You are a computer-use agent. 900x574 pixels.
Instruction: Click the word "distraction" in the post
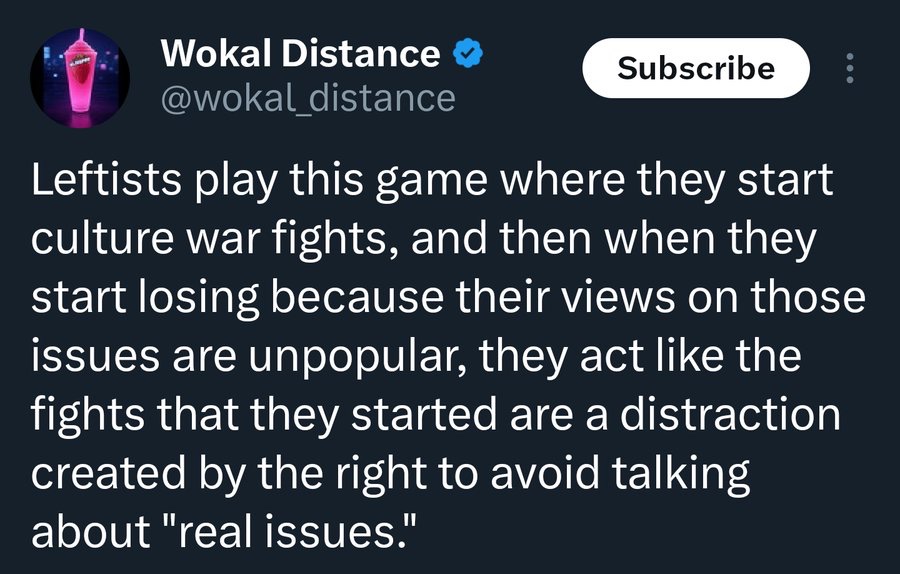[730, 414]
